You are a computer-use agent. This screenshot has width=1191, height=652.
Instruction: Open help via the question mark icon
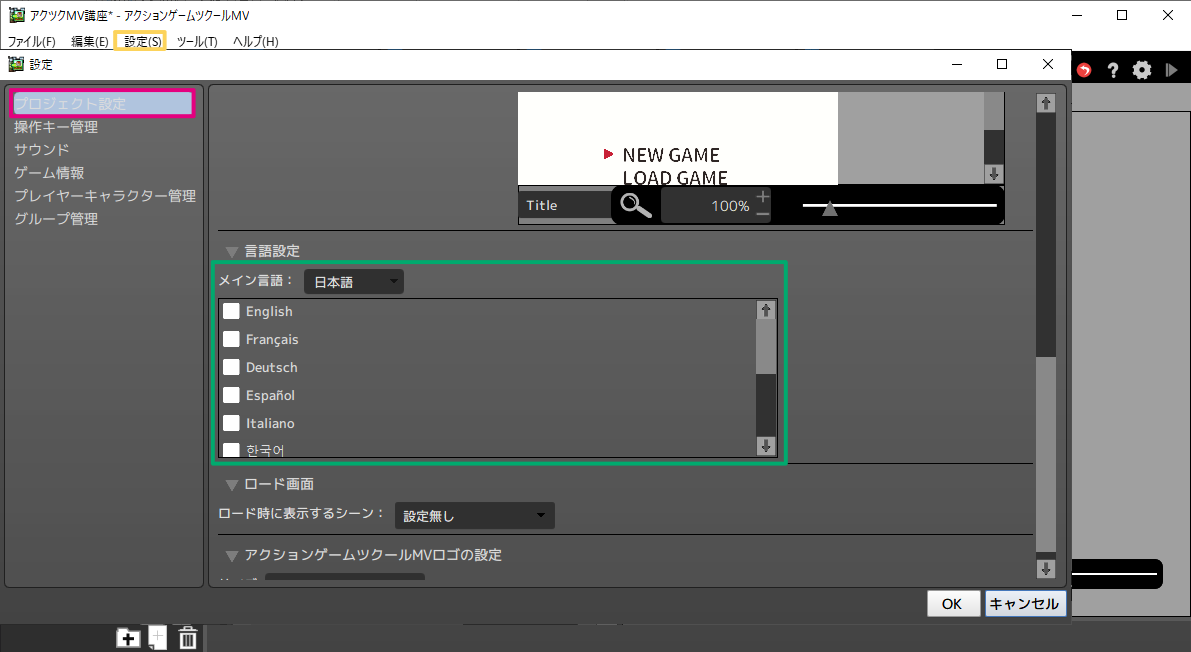[x=1112, y=70]
